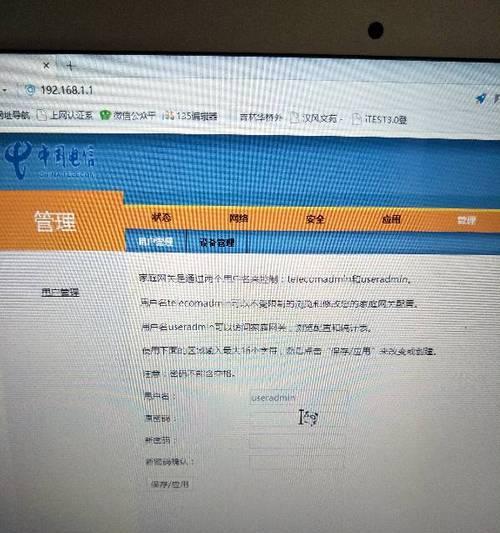Image resolution: width=500 pixels, height=533 pixels.
Task: Open a new browser tab
Action: pos(70,66)
